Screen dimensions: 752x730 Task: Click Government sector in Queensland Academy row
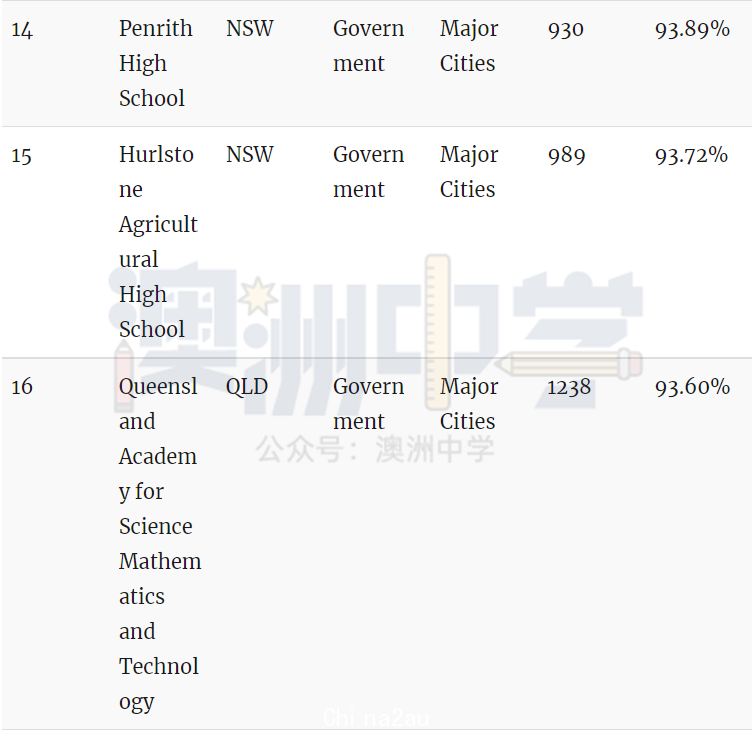point(368,404)
